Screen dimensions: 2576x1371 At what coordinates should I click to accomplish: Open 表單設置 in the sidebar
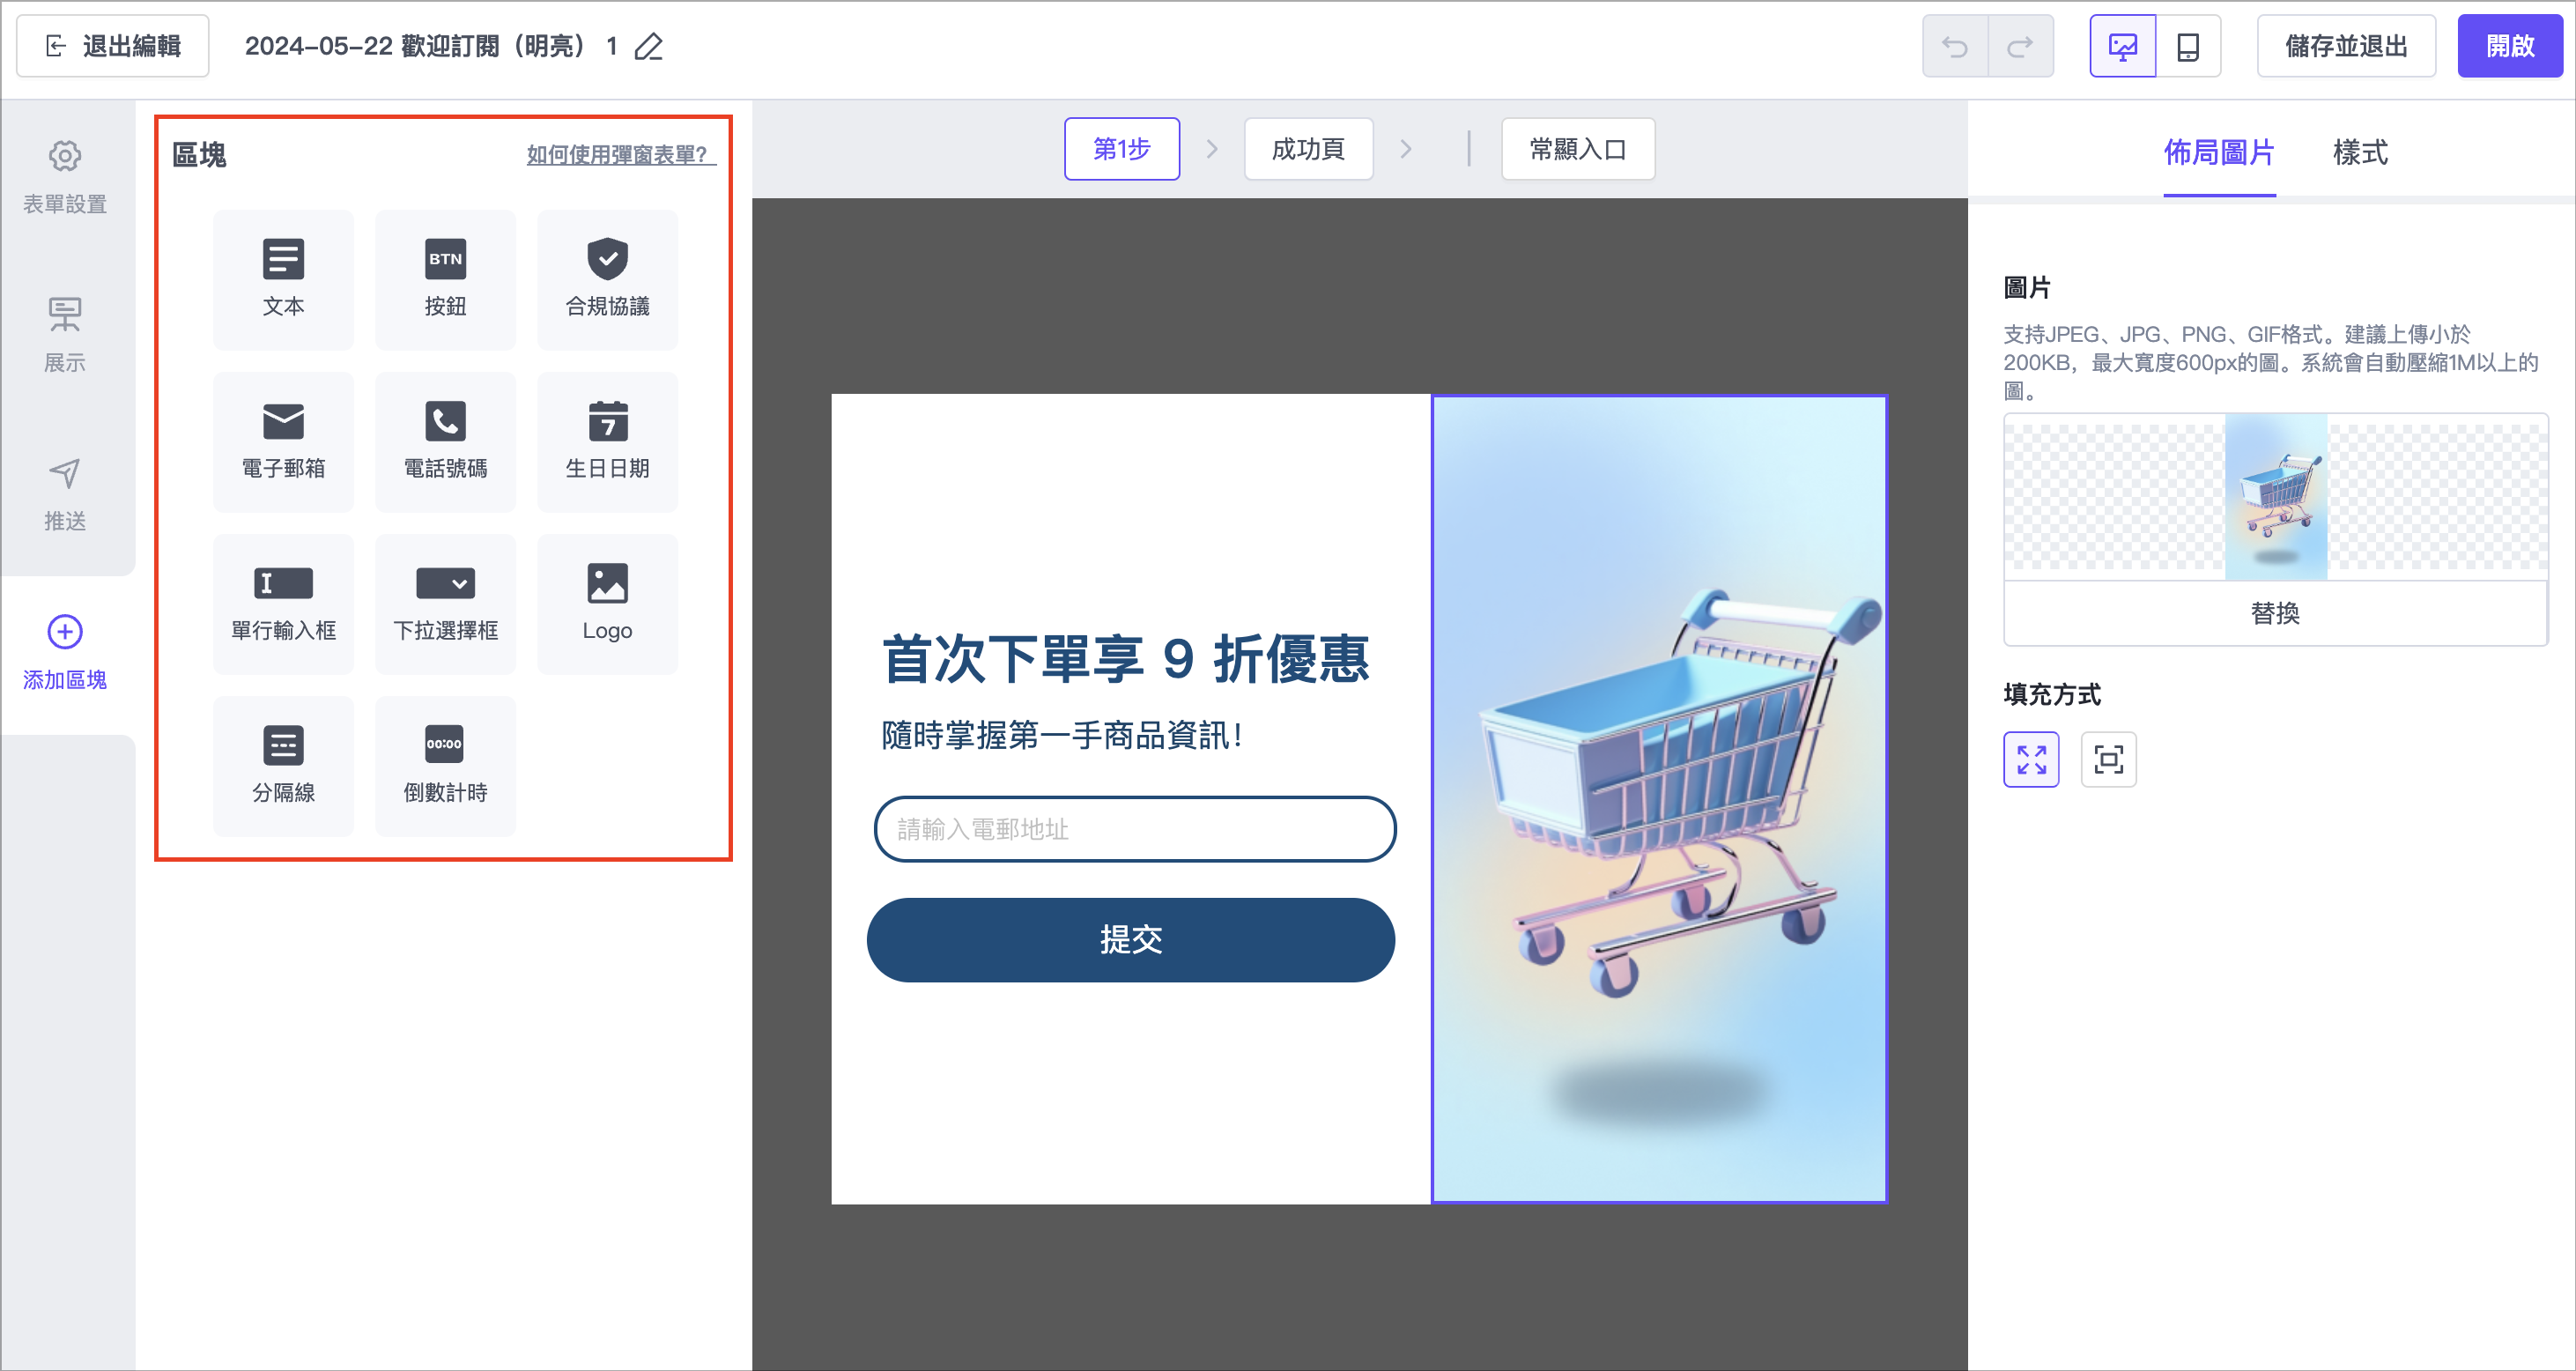(65, 177)
